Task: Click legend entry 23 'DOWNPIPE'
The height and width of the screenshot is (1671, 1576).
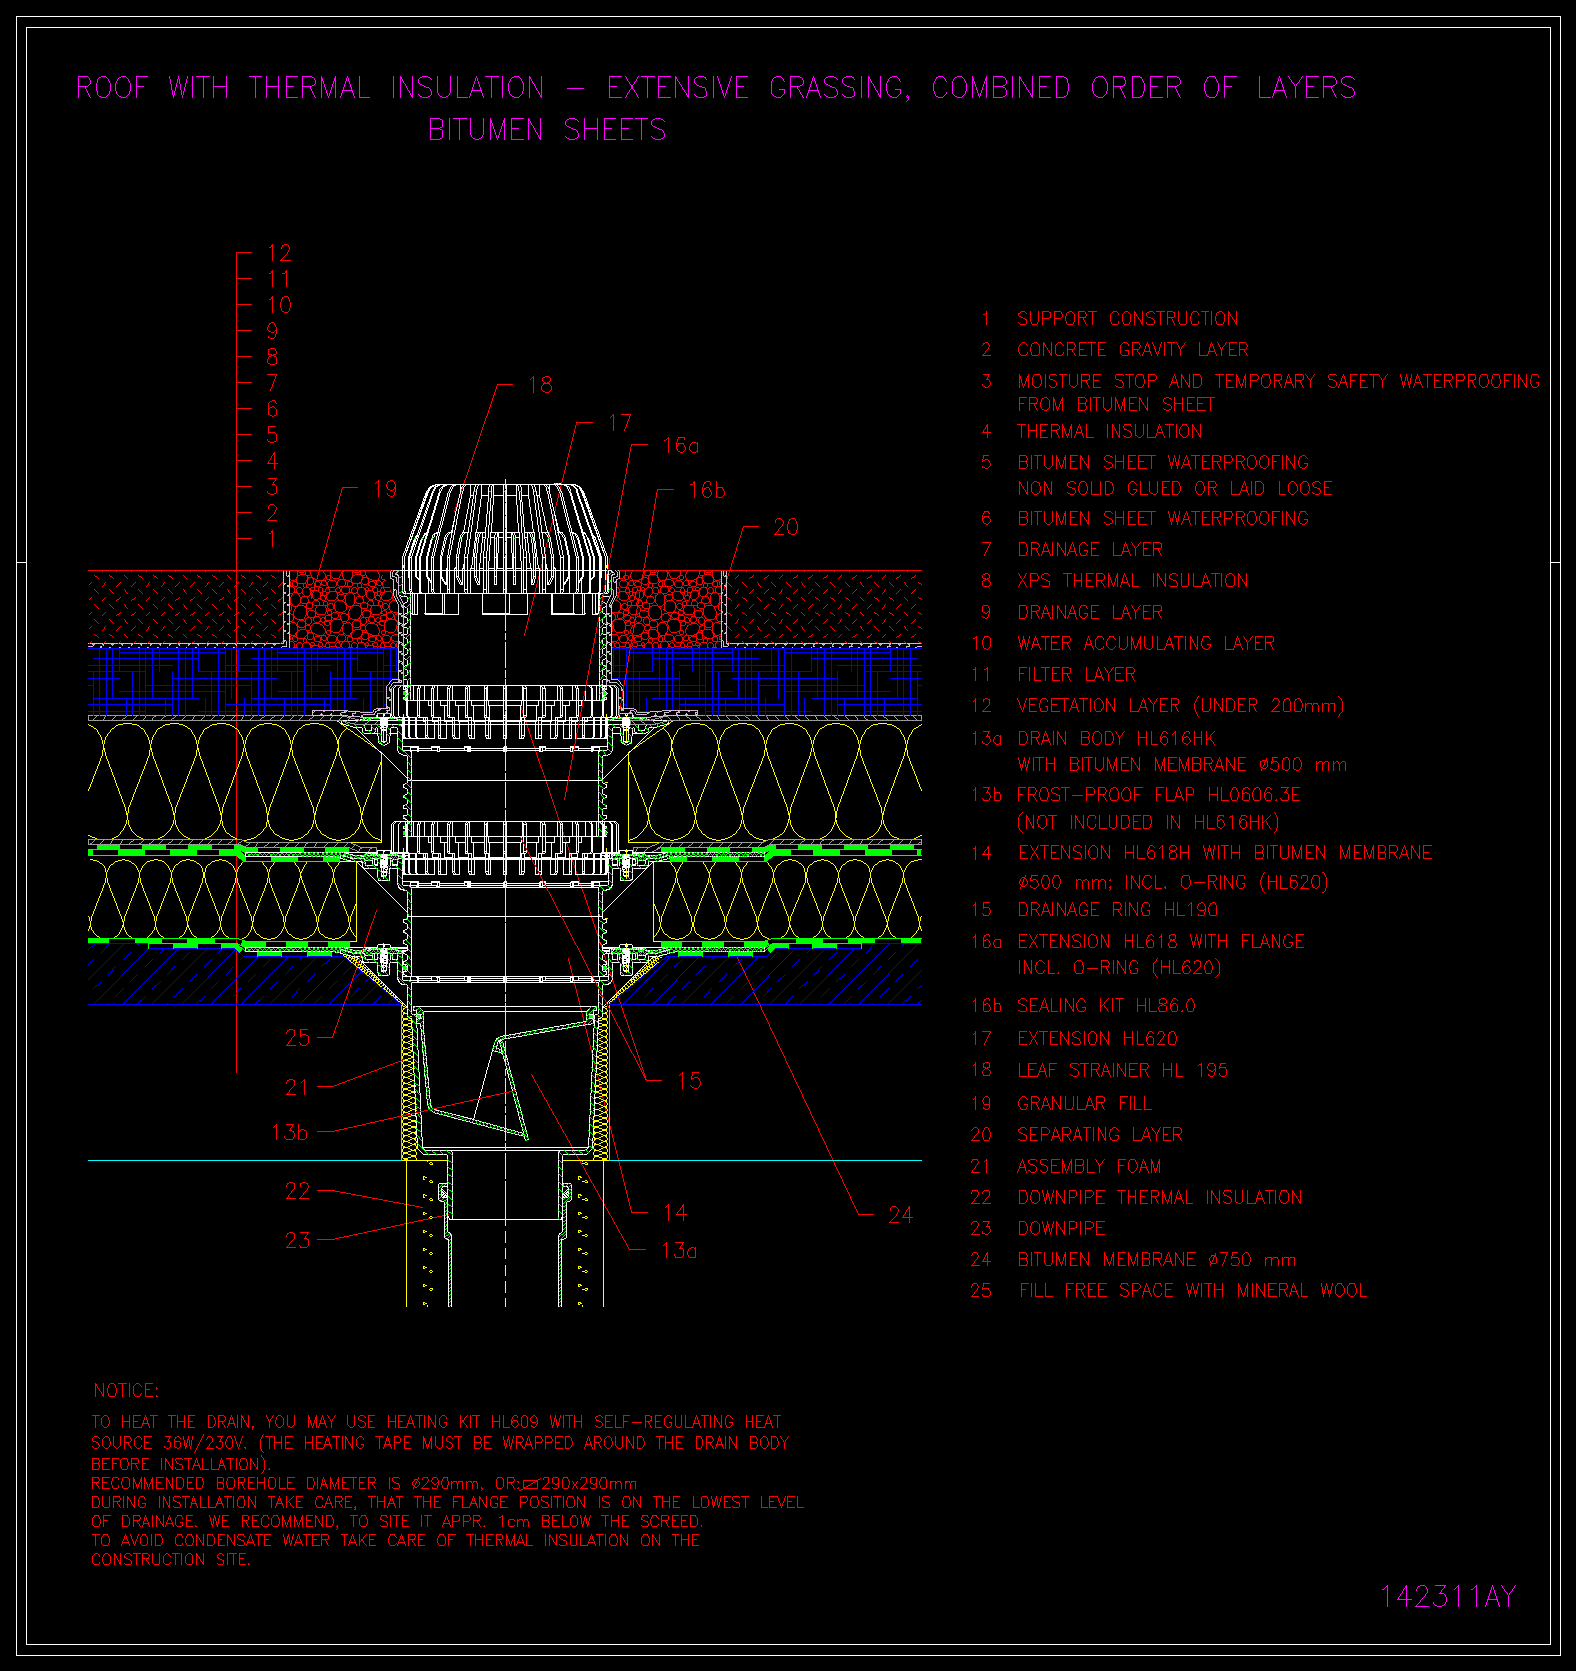Action: click(x=1062, y=1229)
